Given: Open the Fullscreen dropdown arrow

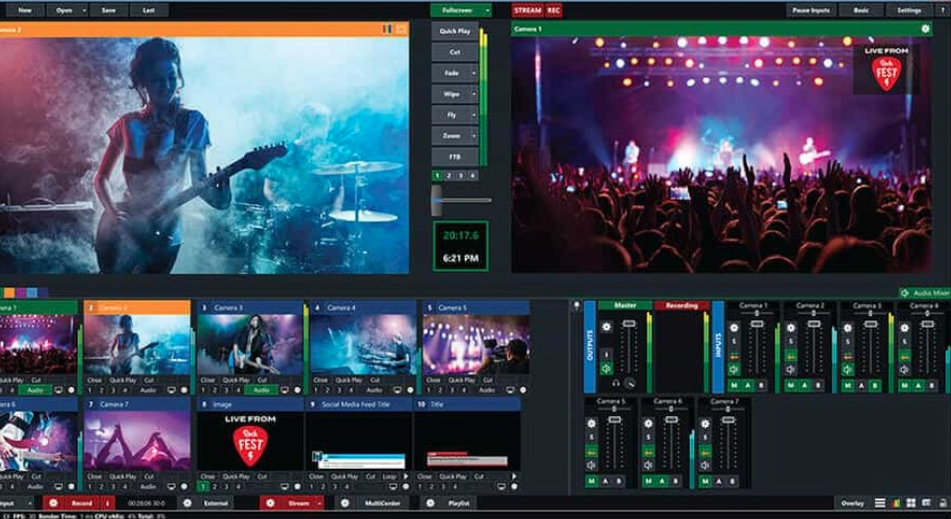Looking at the screenshot, I should coord(487,10).
